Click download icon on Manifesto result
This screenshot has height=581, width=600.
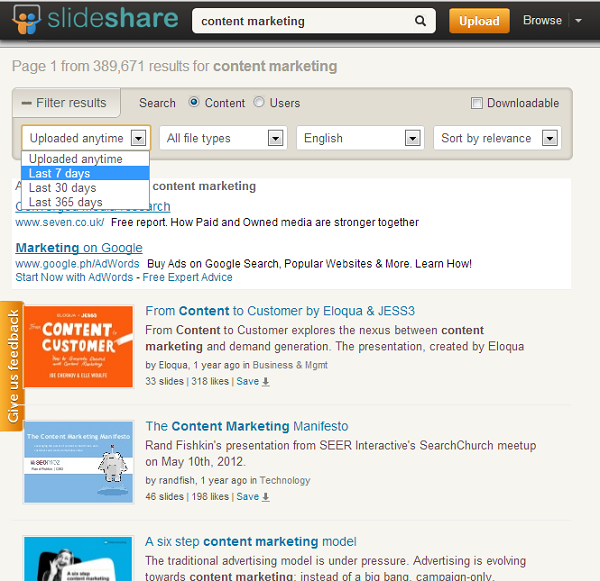tap(266, 497)
